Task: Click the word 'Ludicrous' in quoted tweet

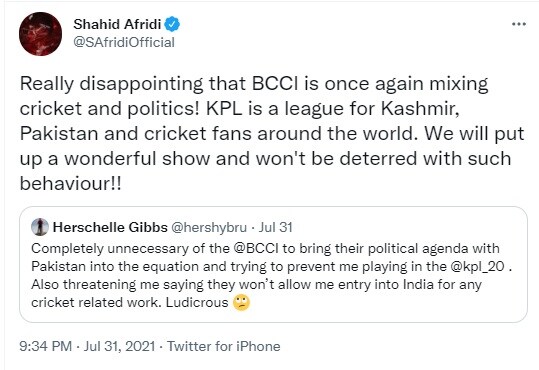Action: (197, 302)
